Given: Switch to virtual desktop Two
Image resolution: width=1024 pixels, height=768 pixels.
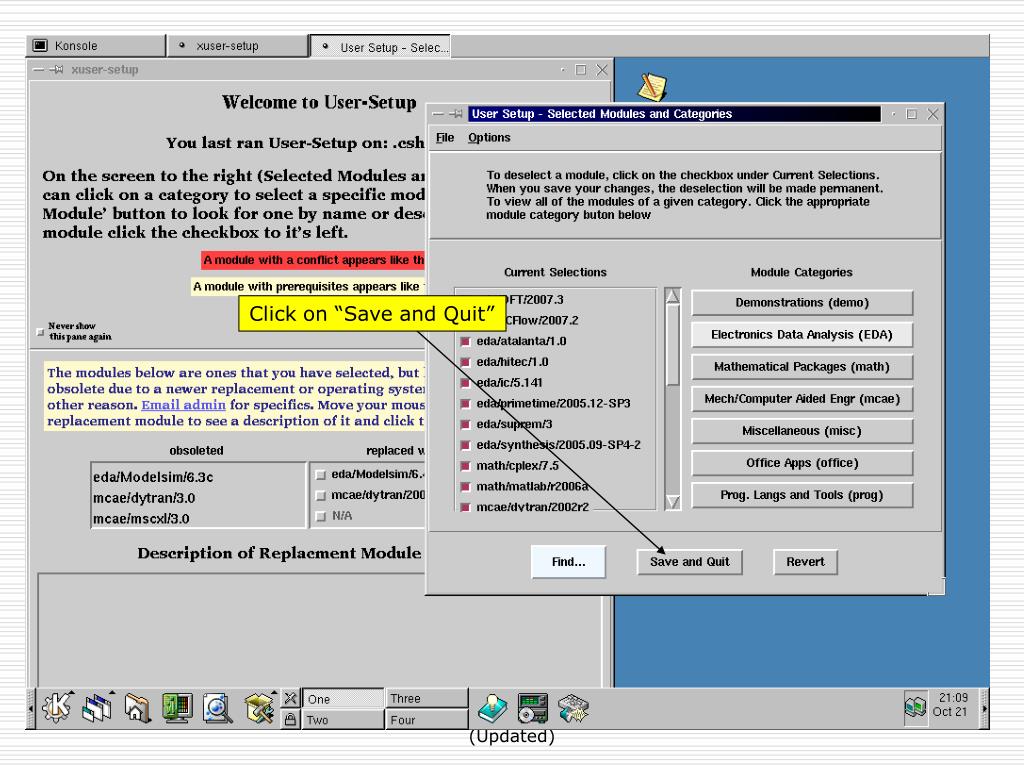Looking at the screenshot, I should pos(343,720).
